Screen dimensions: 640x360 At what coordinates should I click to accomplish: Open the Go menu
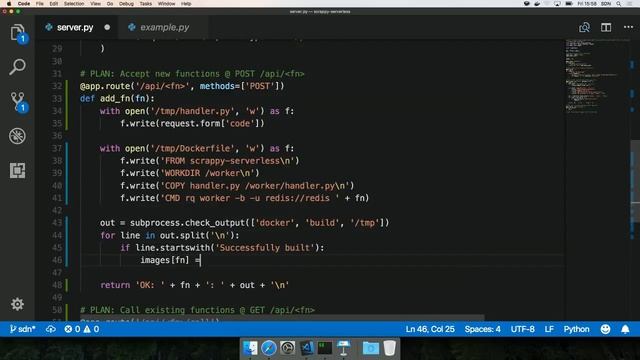coord(110,4)
